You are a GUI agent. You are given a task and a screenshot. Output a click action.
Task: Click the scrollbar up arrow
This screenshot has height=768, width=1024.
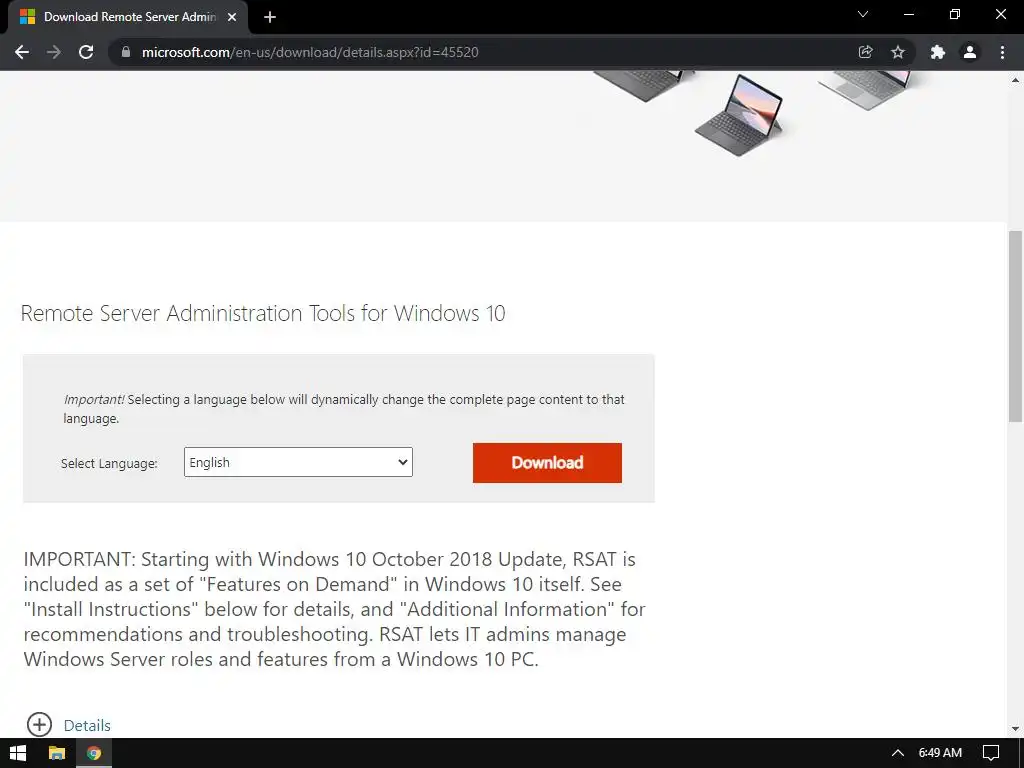1015,80
